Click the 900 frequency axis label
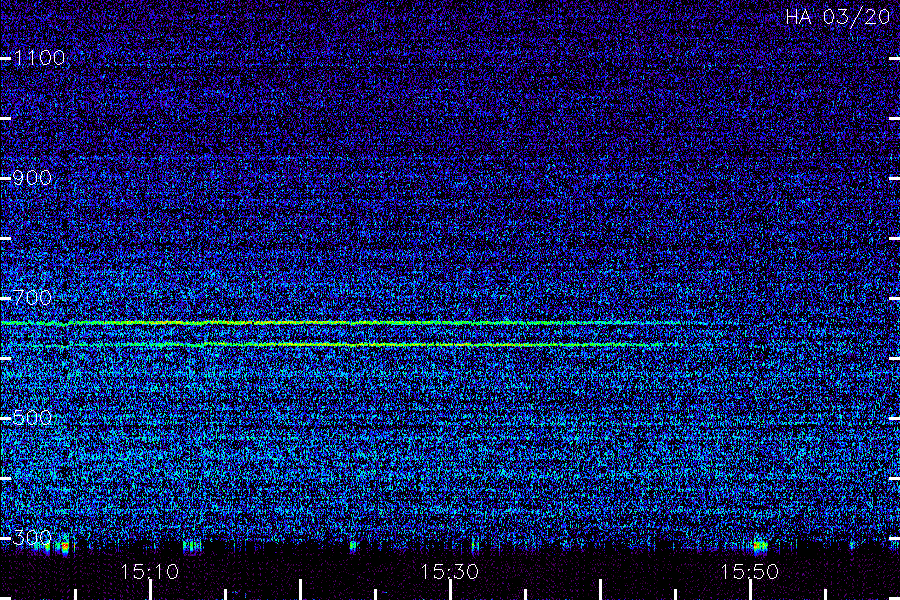Screen dimensions: 900x600 32,178
